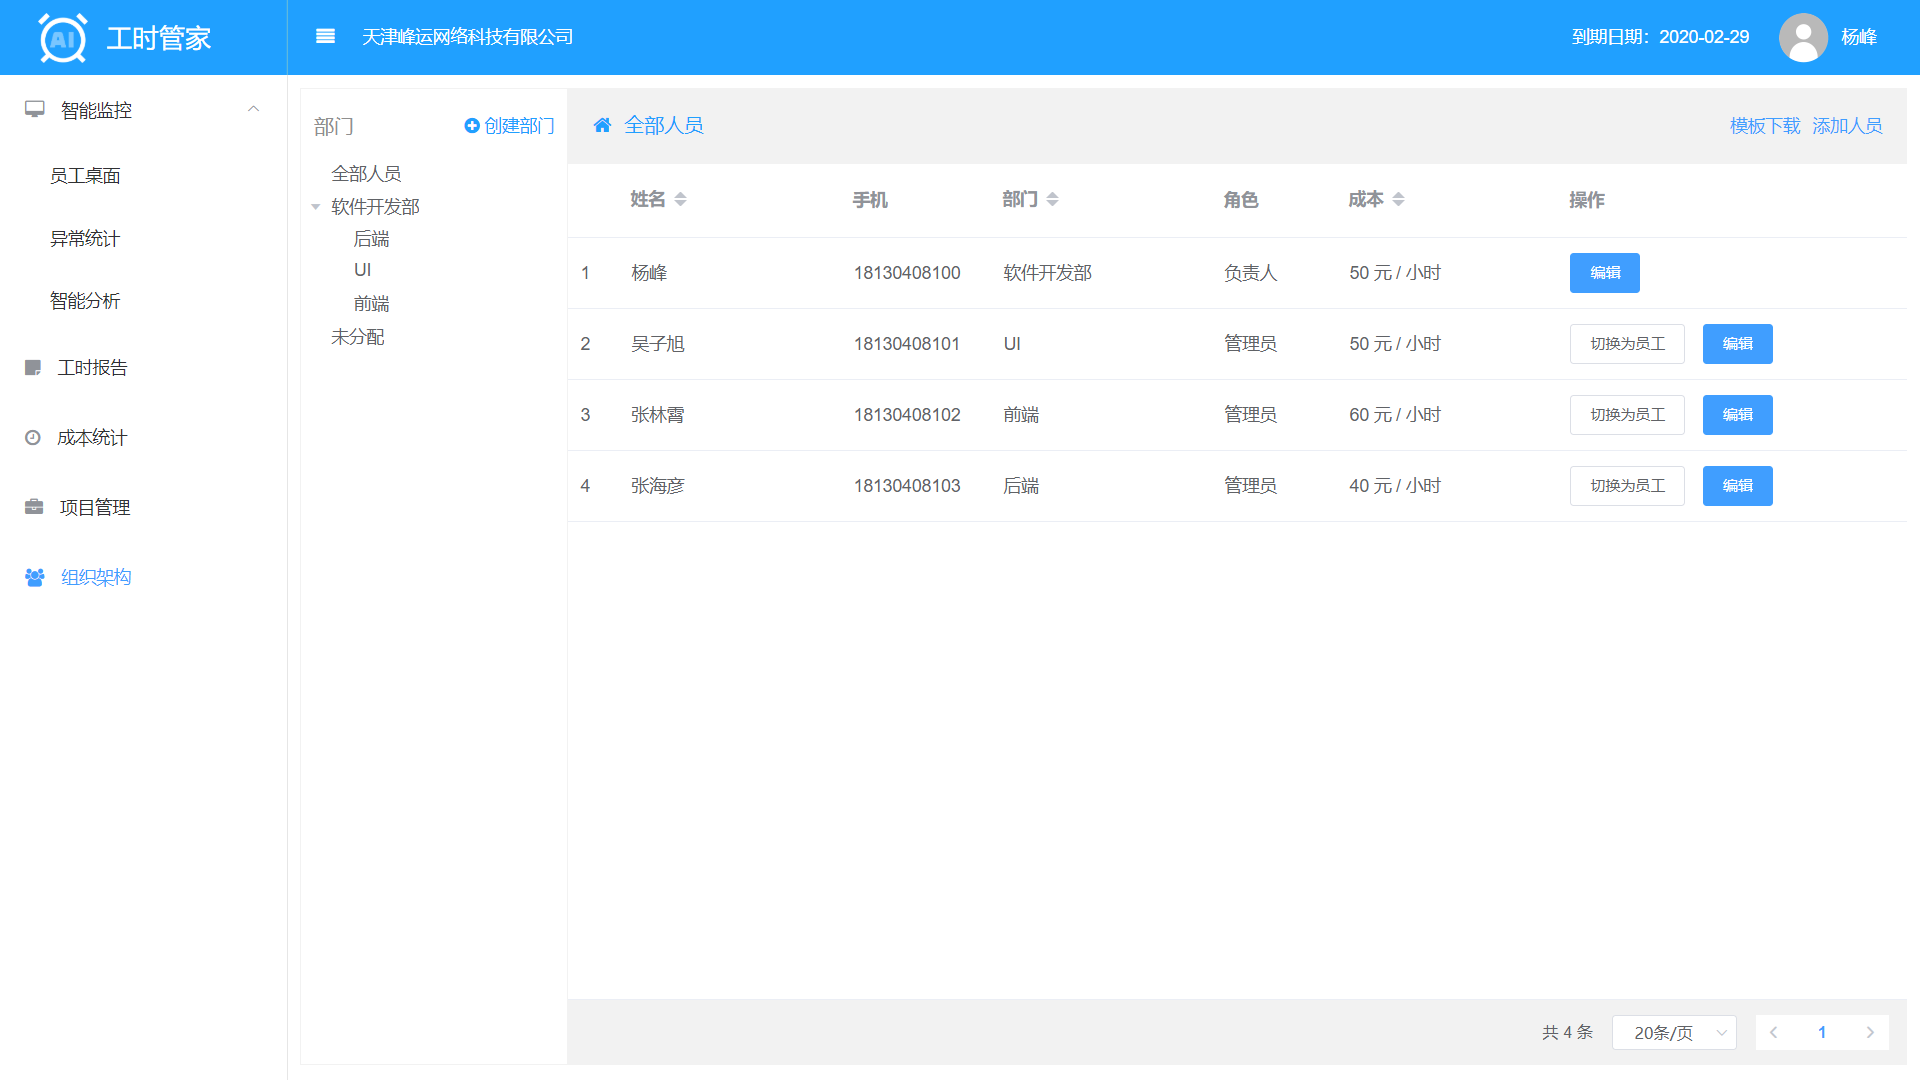Click the hamburger menu collapse icon

pyautogui.click(x=325, y=37)
